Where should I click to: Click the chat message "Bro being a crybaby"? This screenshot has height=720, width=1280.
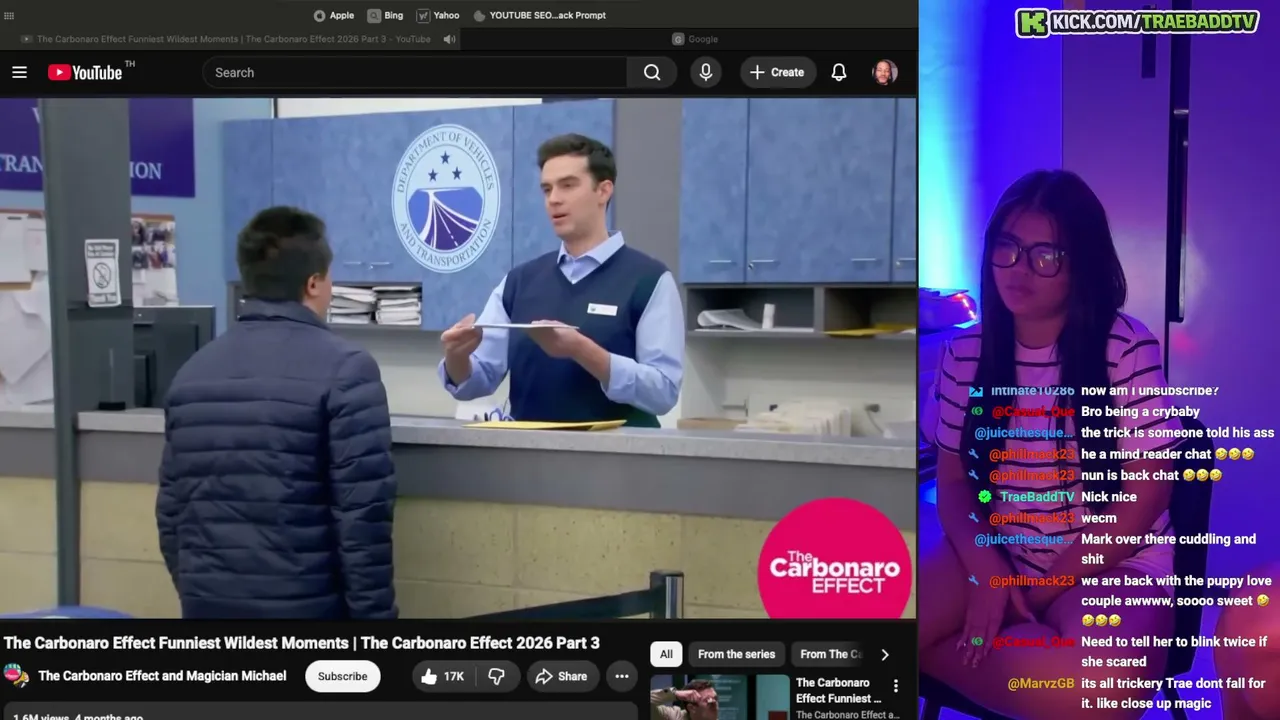pos(1140,412)
